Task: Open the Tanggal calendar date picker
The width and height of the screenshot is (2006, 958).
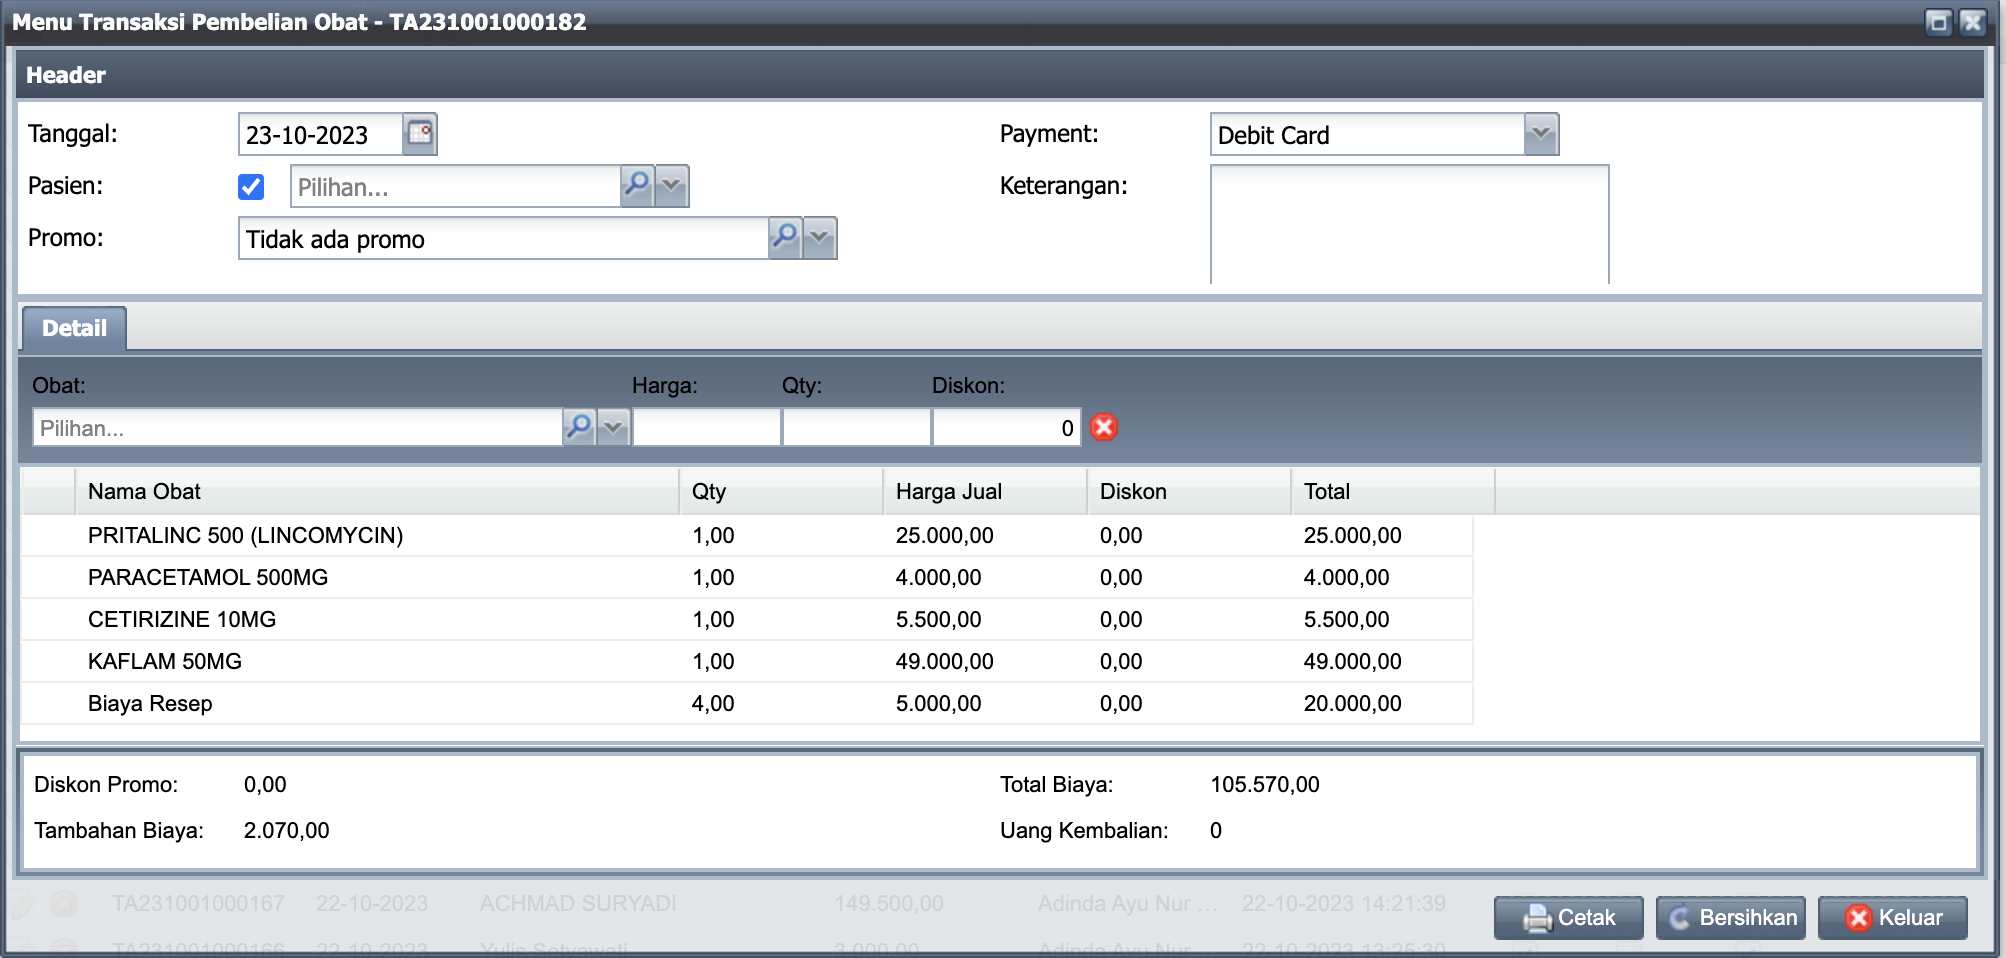Action: 420,134
